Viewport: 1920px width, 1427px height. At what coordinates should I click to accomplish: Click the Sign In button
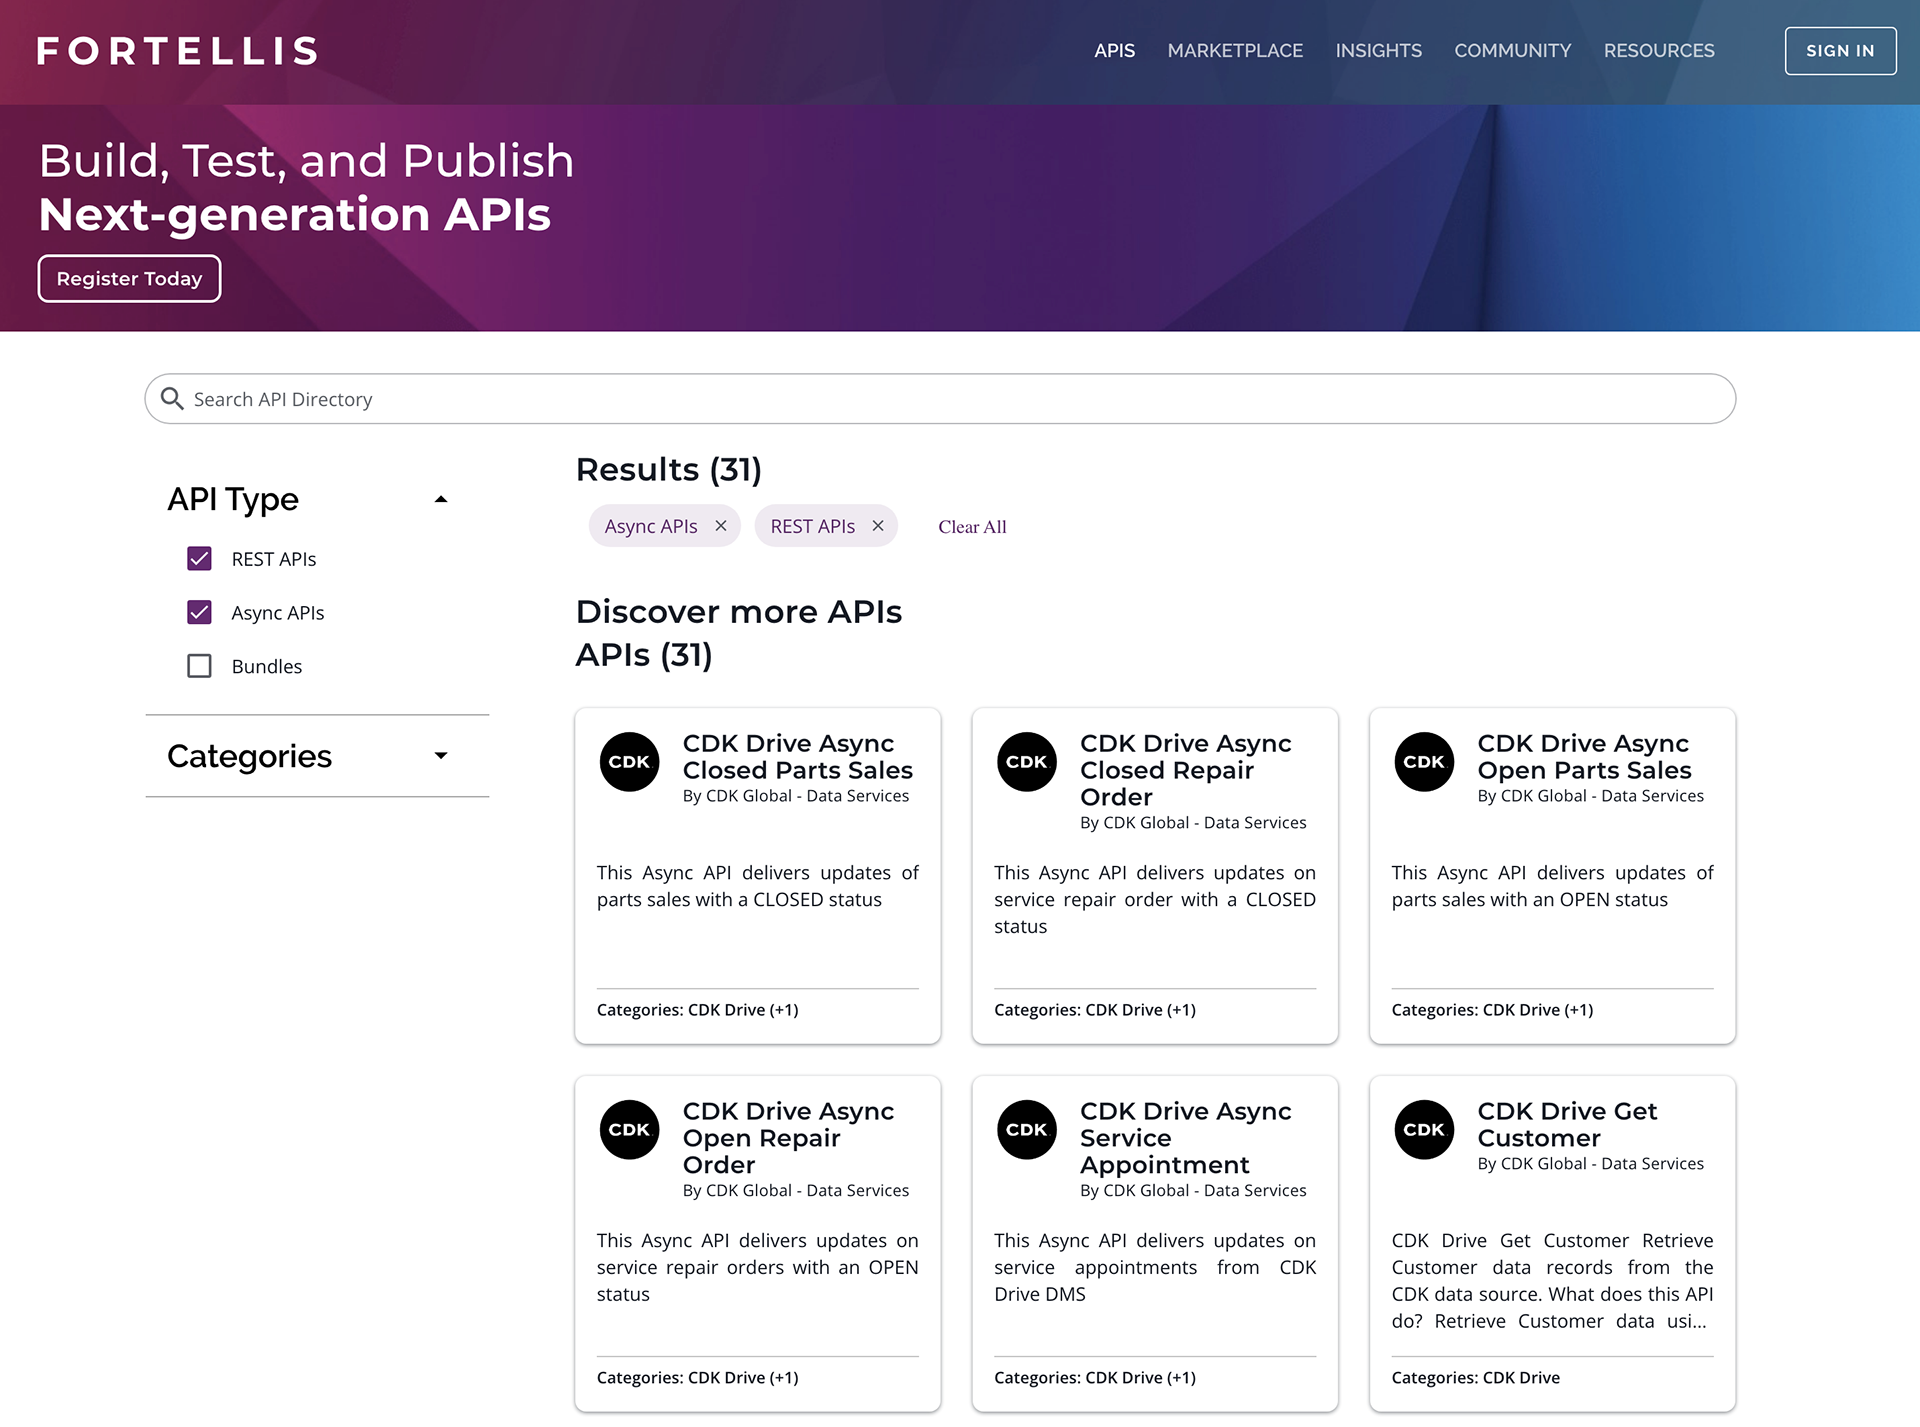pyautogui.click(x=1840, y=51)
